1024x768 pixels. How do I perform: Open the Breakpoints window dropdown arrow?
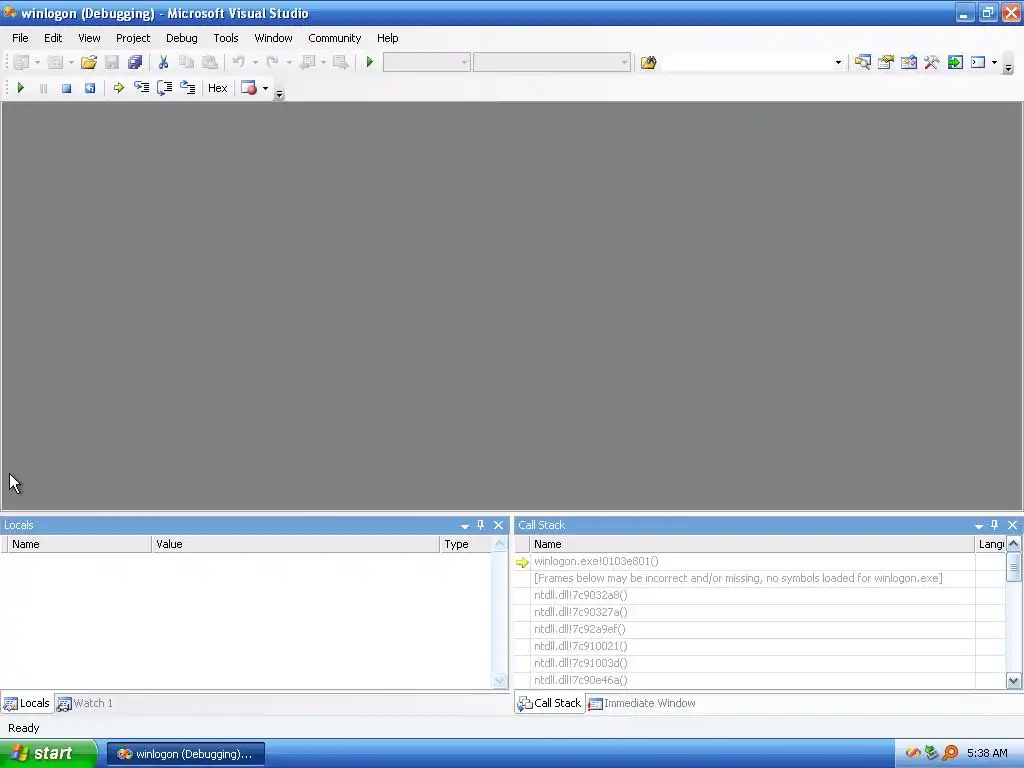coord(265,88)
